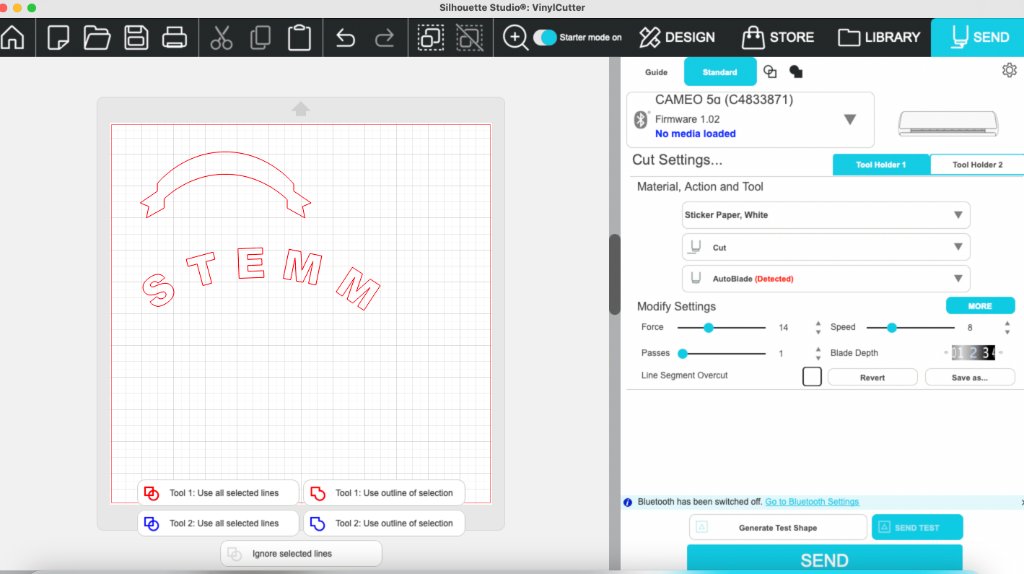Switch to Guide mode tab
The image size is (1024, 574).
(656, 72)
